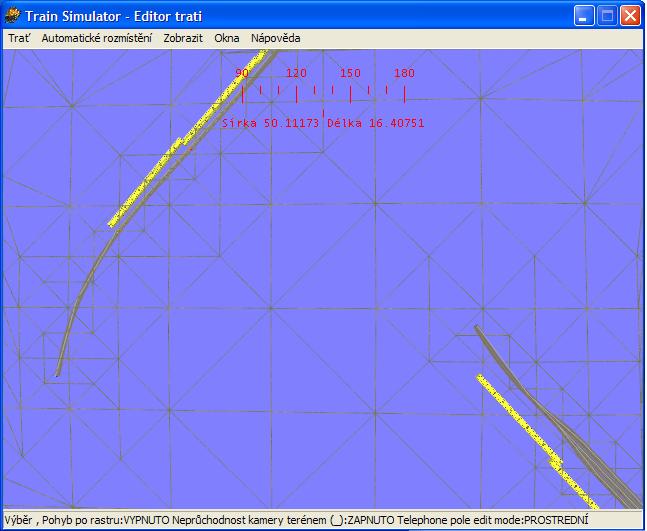The width and height of the screenshot is (647, 531).
Task: Click the Délka 16.40751 longitude readout
Action: 375,123
